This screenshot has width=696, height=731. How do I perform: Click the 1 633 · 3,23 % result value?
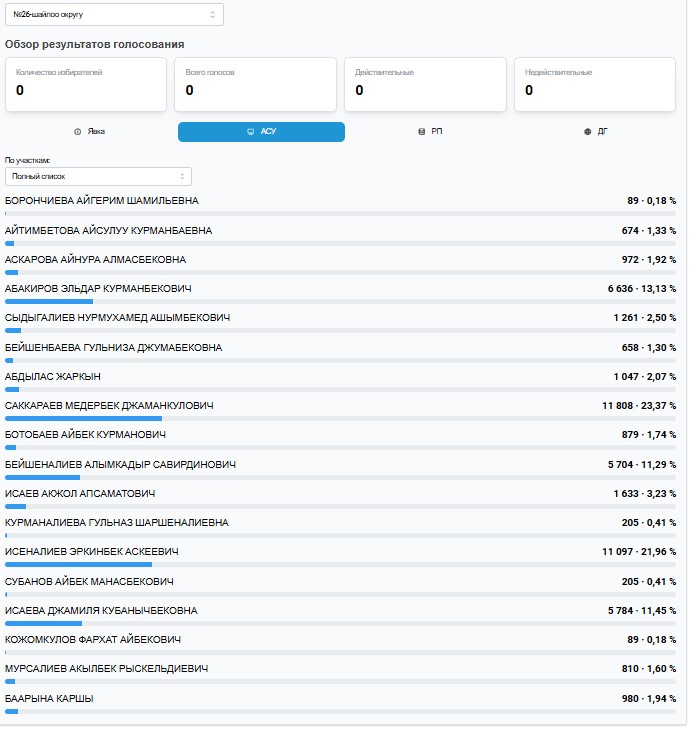coord(644,494)
